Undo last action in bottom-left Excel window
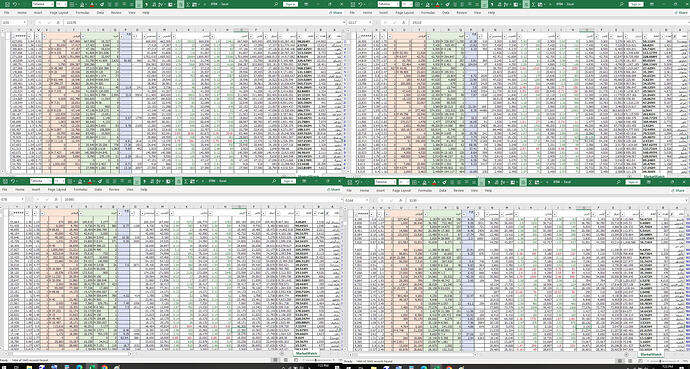 13,181
